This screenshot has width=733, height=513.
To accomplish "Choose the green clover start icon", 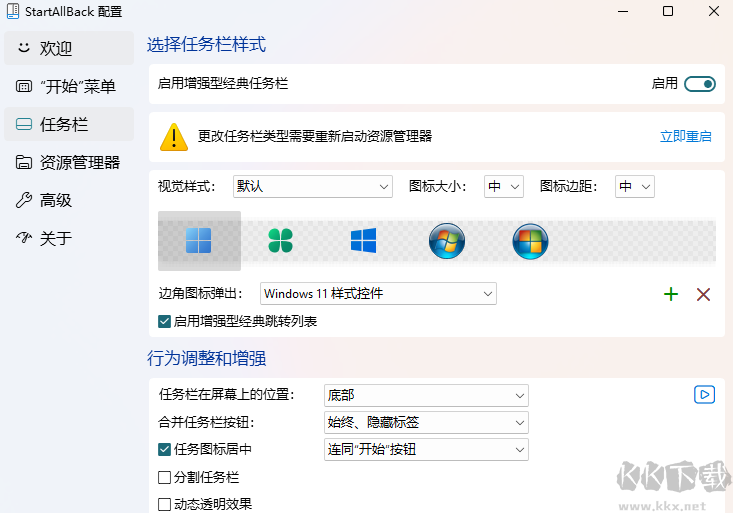I will coord(281,241).
